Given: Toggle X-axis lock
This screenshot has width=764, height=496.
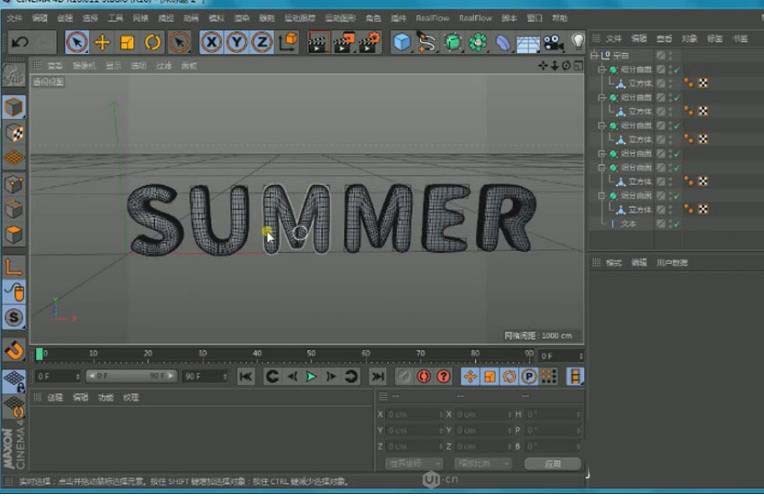Looking at the screenshot, I should (x=211, y=42).
